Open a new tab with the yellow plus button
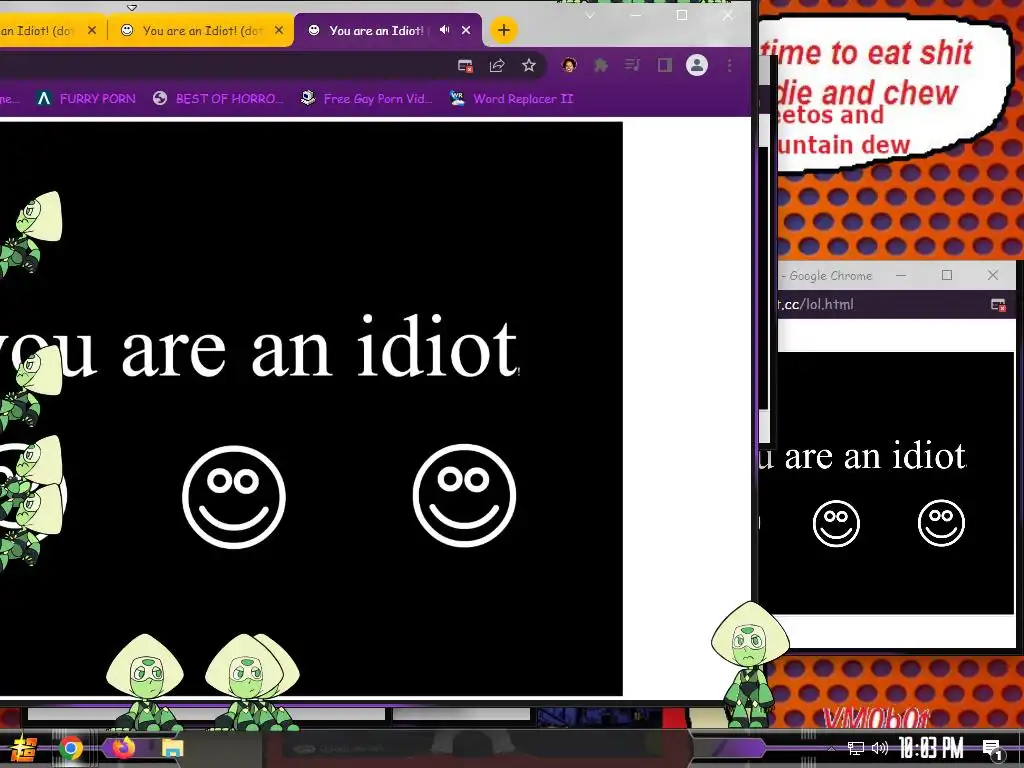This screenshot has width=1024, height=768. tap(504, 30)
